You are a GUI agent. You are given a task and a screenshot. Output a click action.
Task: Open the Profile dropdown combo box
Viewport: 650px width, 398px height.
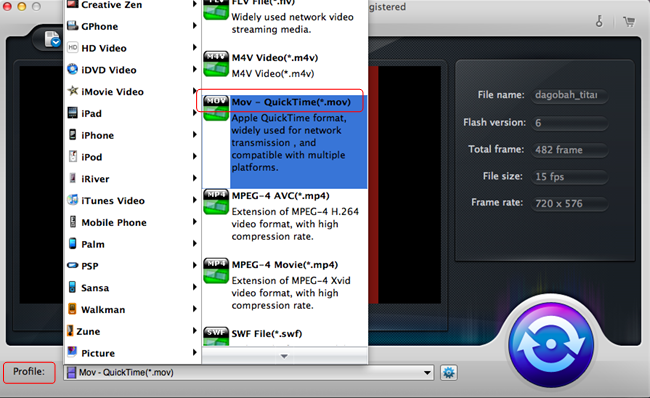point(248,372)
